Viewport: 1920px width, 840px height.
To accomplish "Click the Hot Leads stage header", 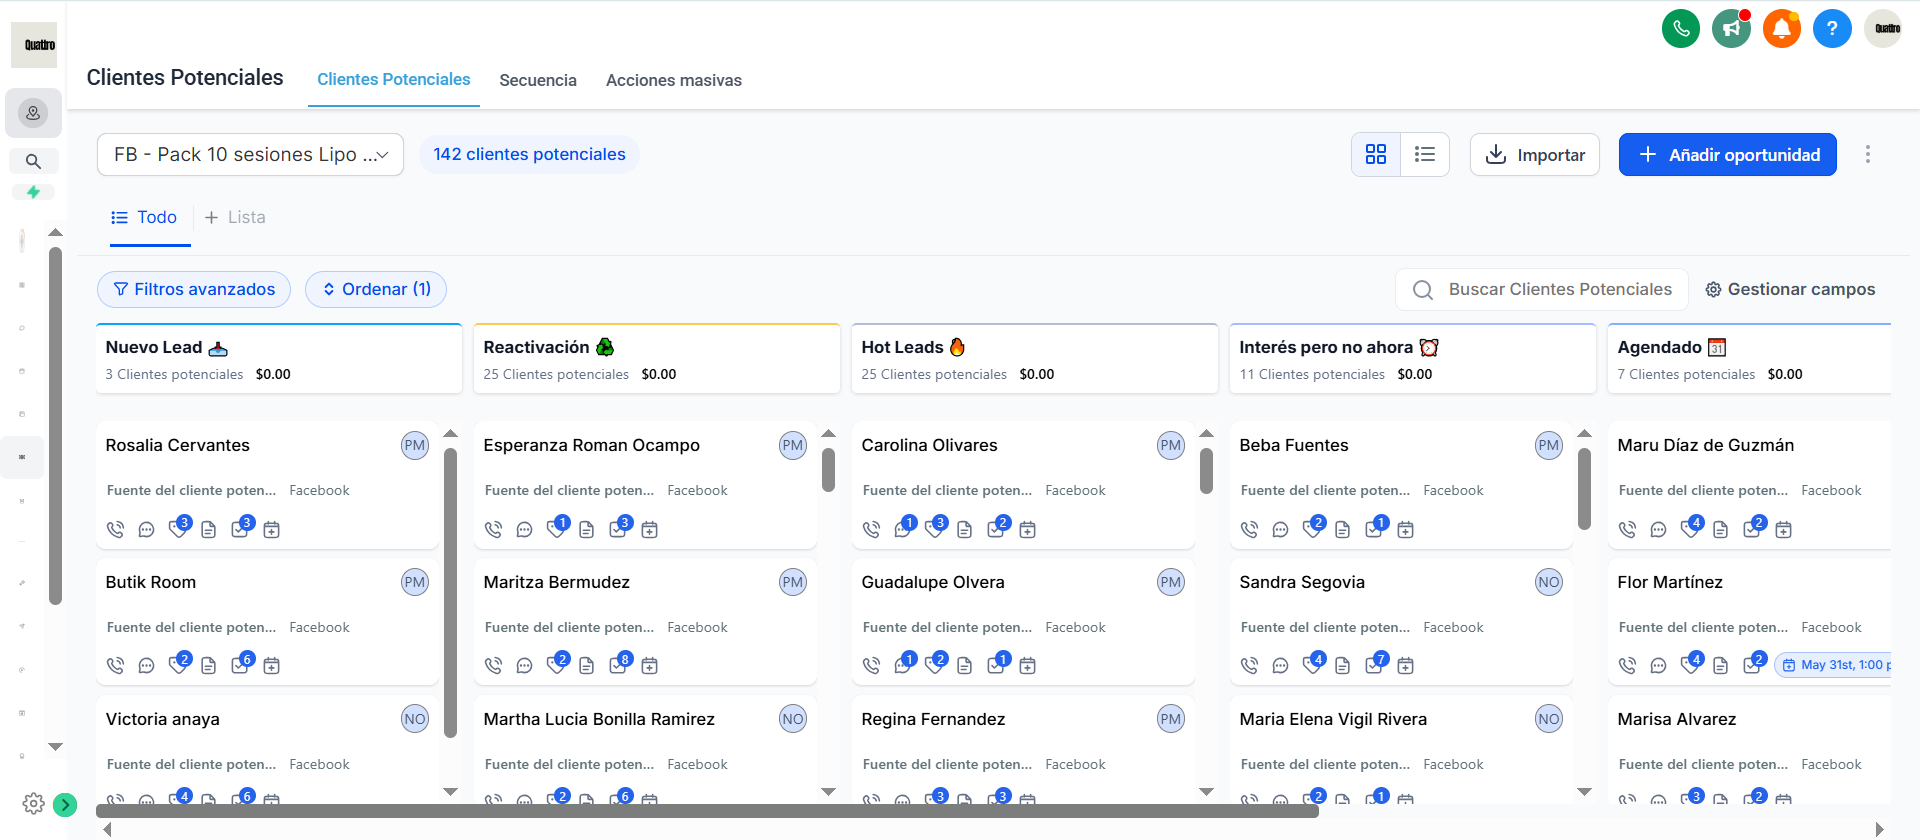I will point(1035,358).
